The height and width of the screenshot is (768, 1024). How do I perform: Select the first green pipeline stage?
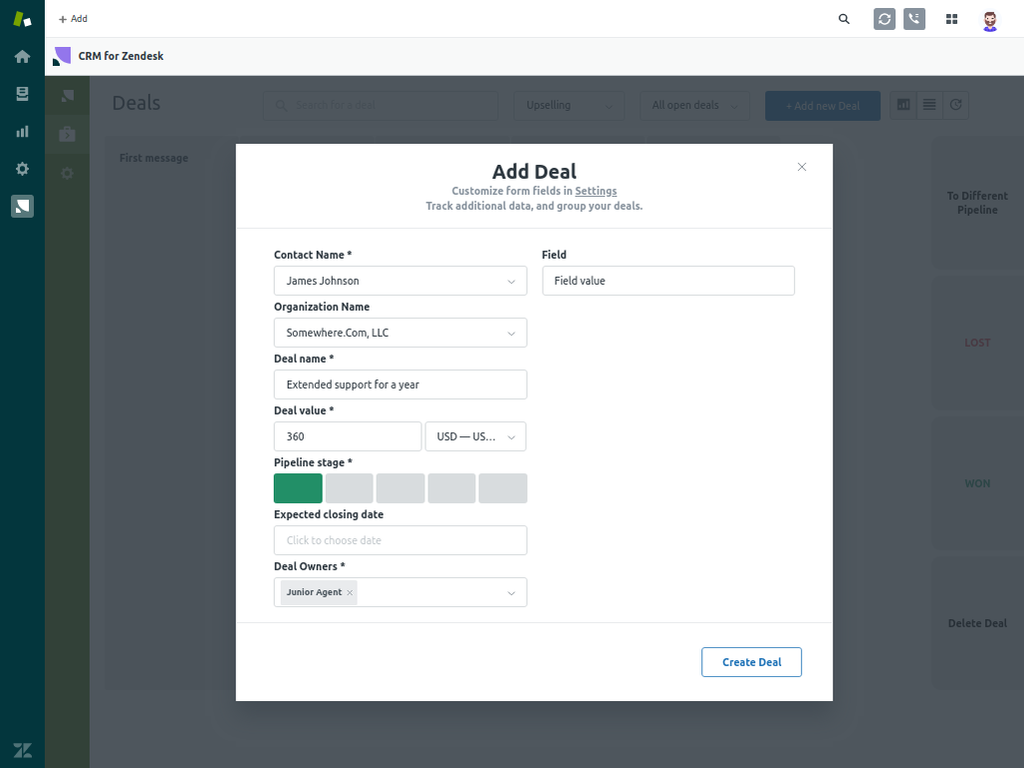point(298,488)
